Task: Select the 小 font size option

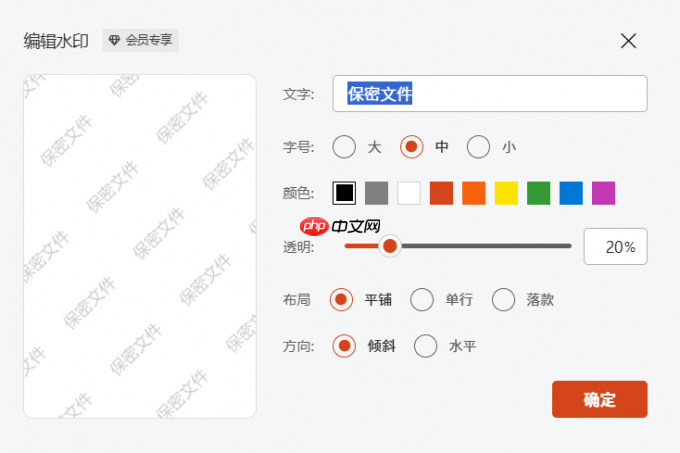Action: pyautogui.click(x=478, y=147)
